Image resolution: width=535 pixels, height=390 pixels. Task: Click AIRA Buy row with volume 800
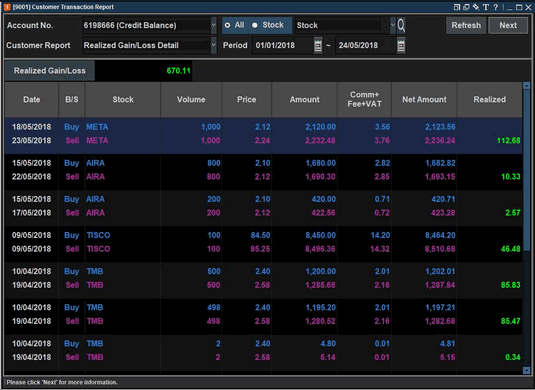tap(263, 163)
